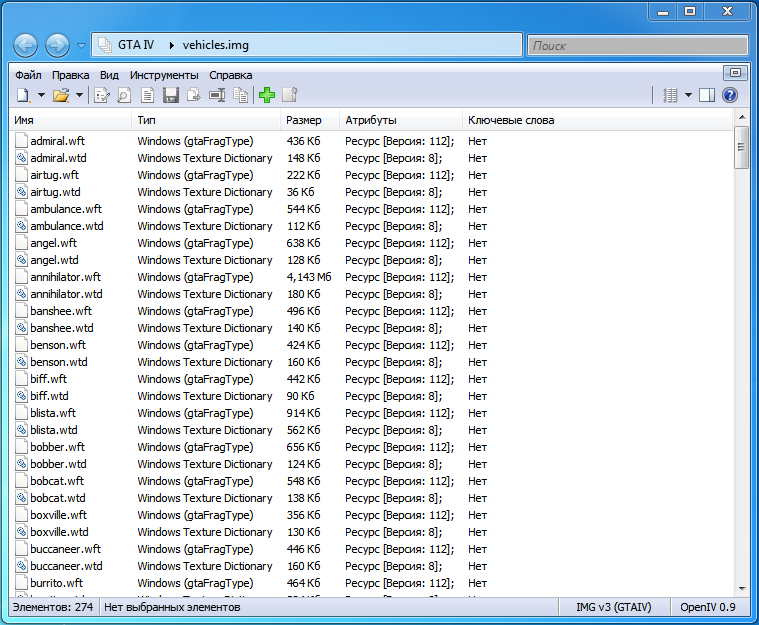Select buccaneer.wft file name
The width and height of the screenshot is (759, 625).
point(65,549)
